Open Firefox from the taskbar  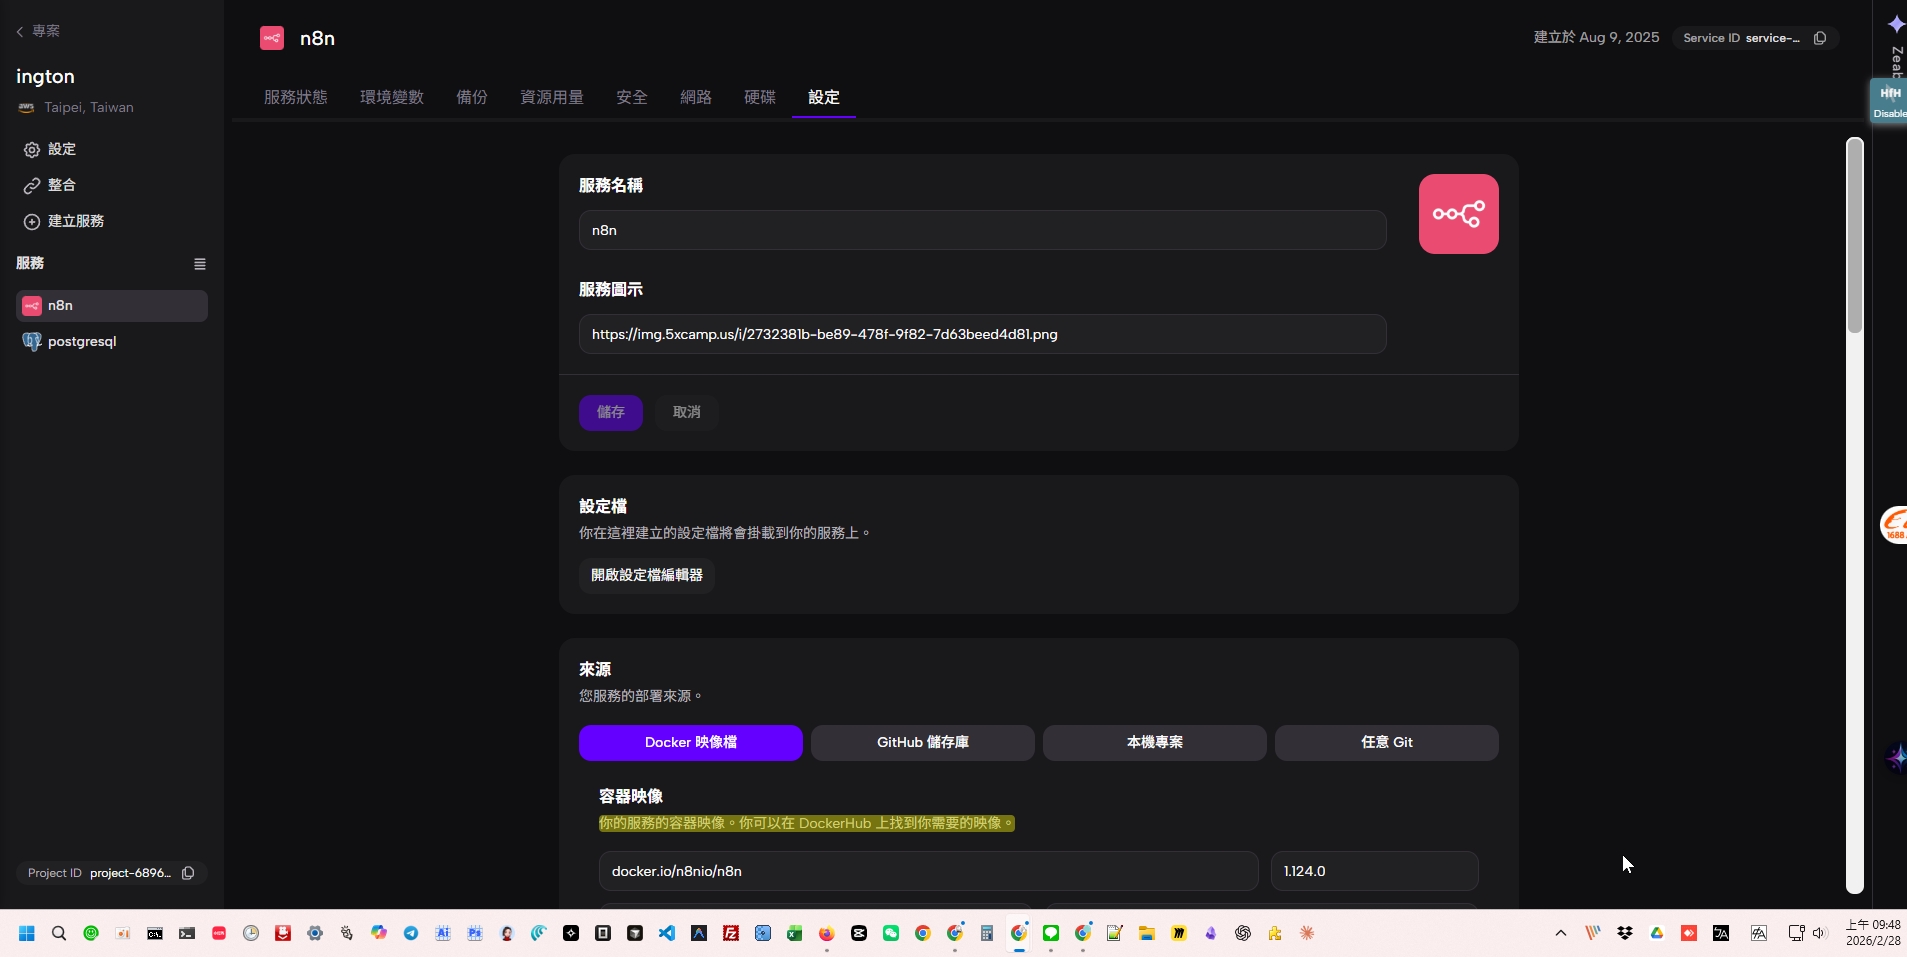tap(827, 933)
